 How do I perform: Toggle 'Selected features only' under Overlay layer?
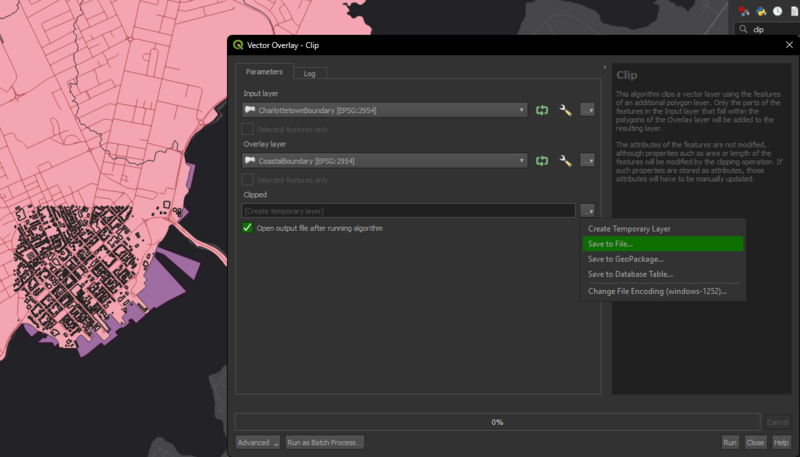click(x=248, y=180)
